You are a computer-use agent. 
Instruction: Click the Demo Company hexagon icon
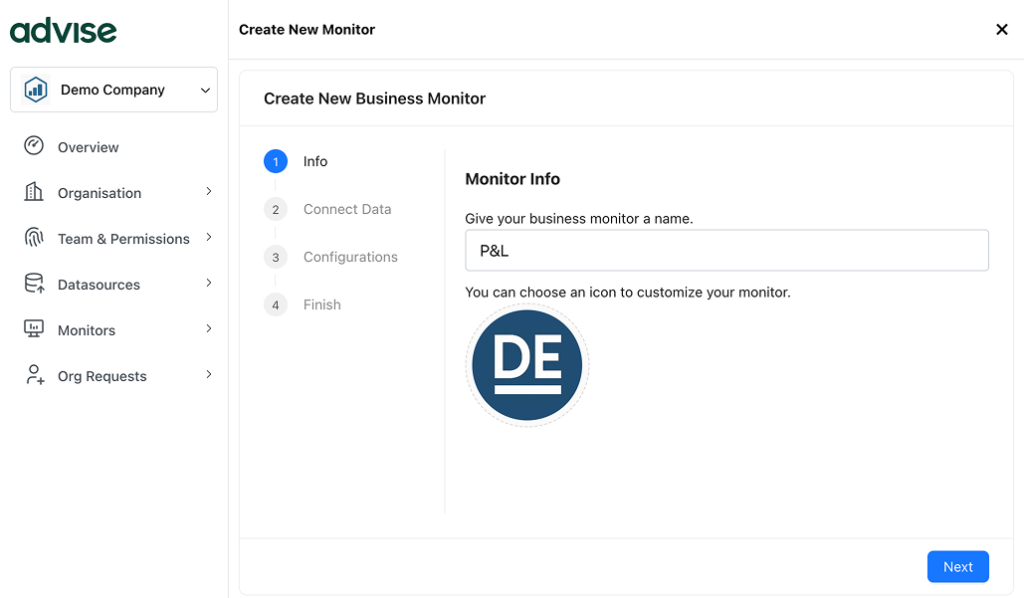point(36,90)
